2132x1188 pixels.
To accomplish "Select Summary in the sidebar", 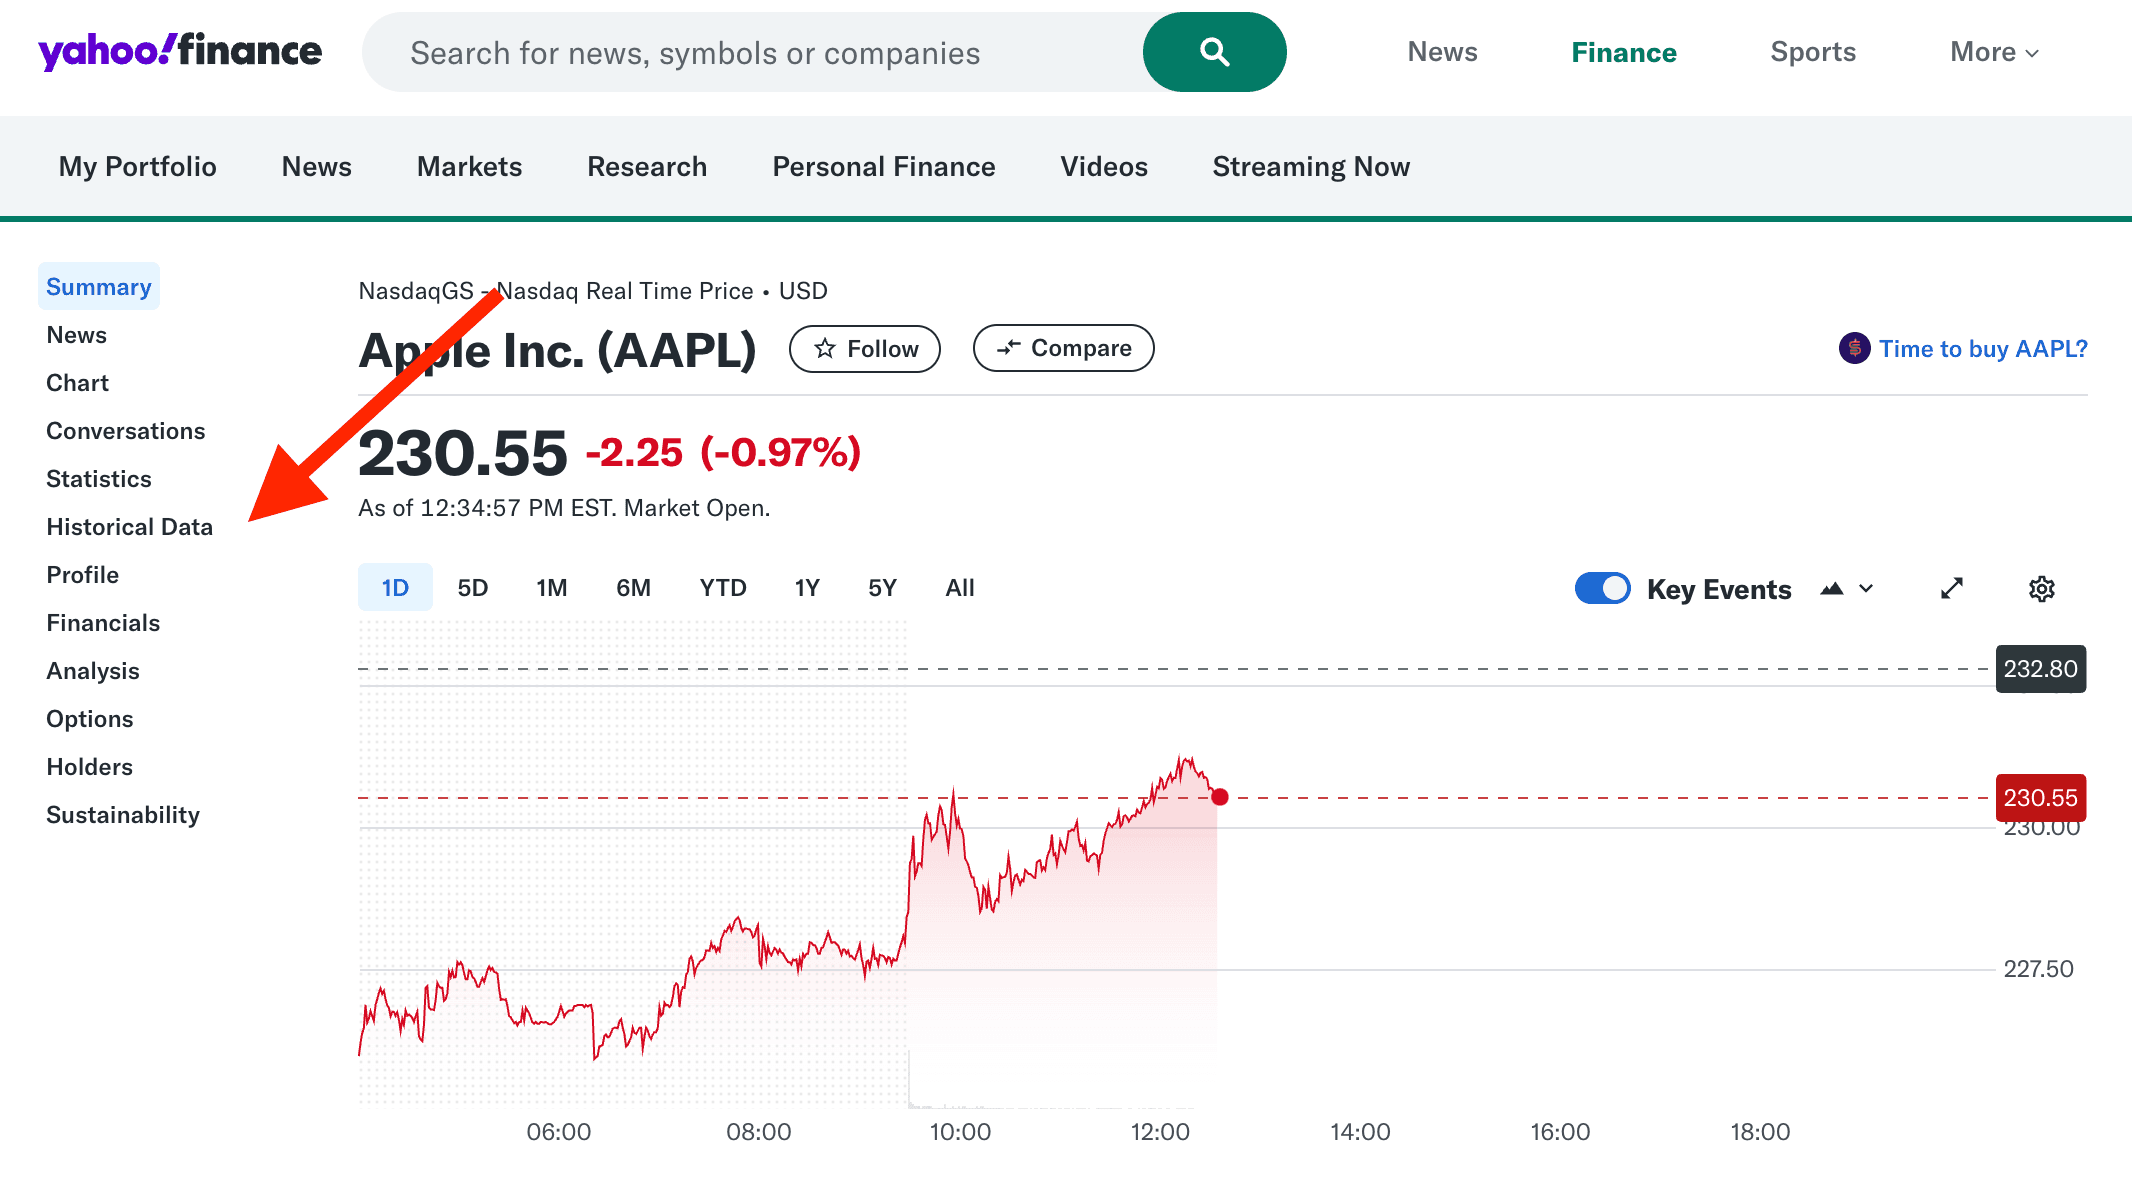I will (99, 287).
